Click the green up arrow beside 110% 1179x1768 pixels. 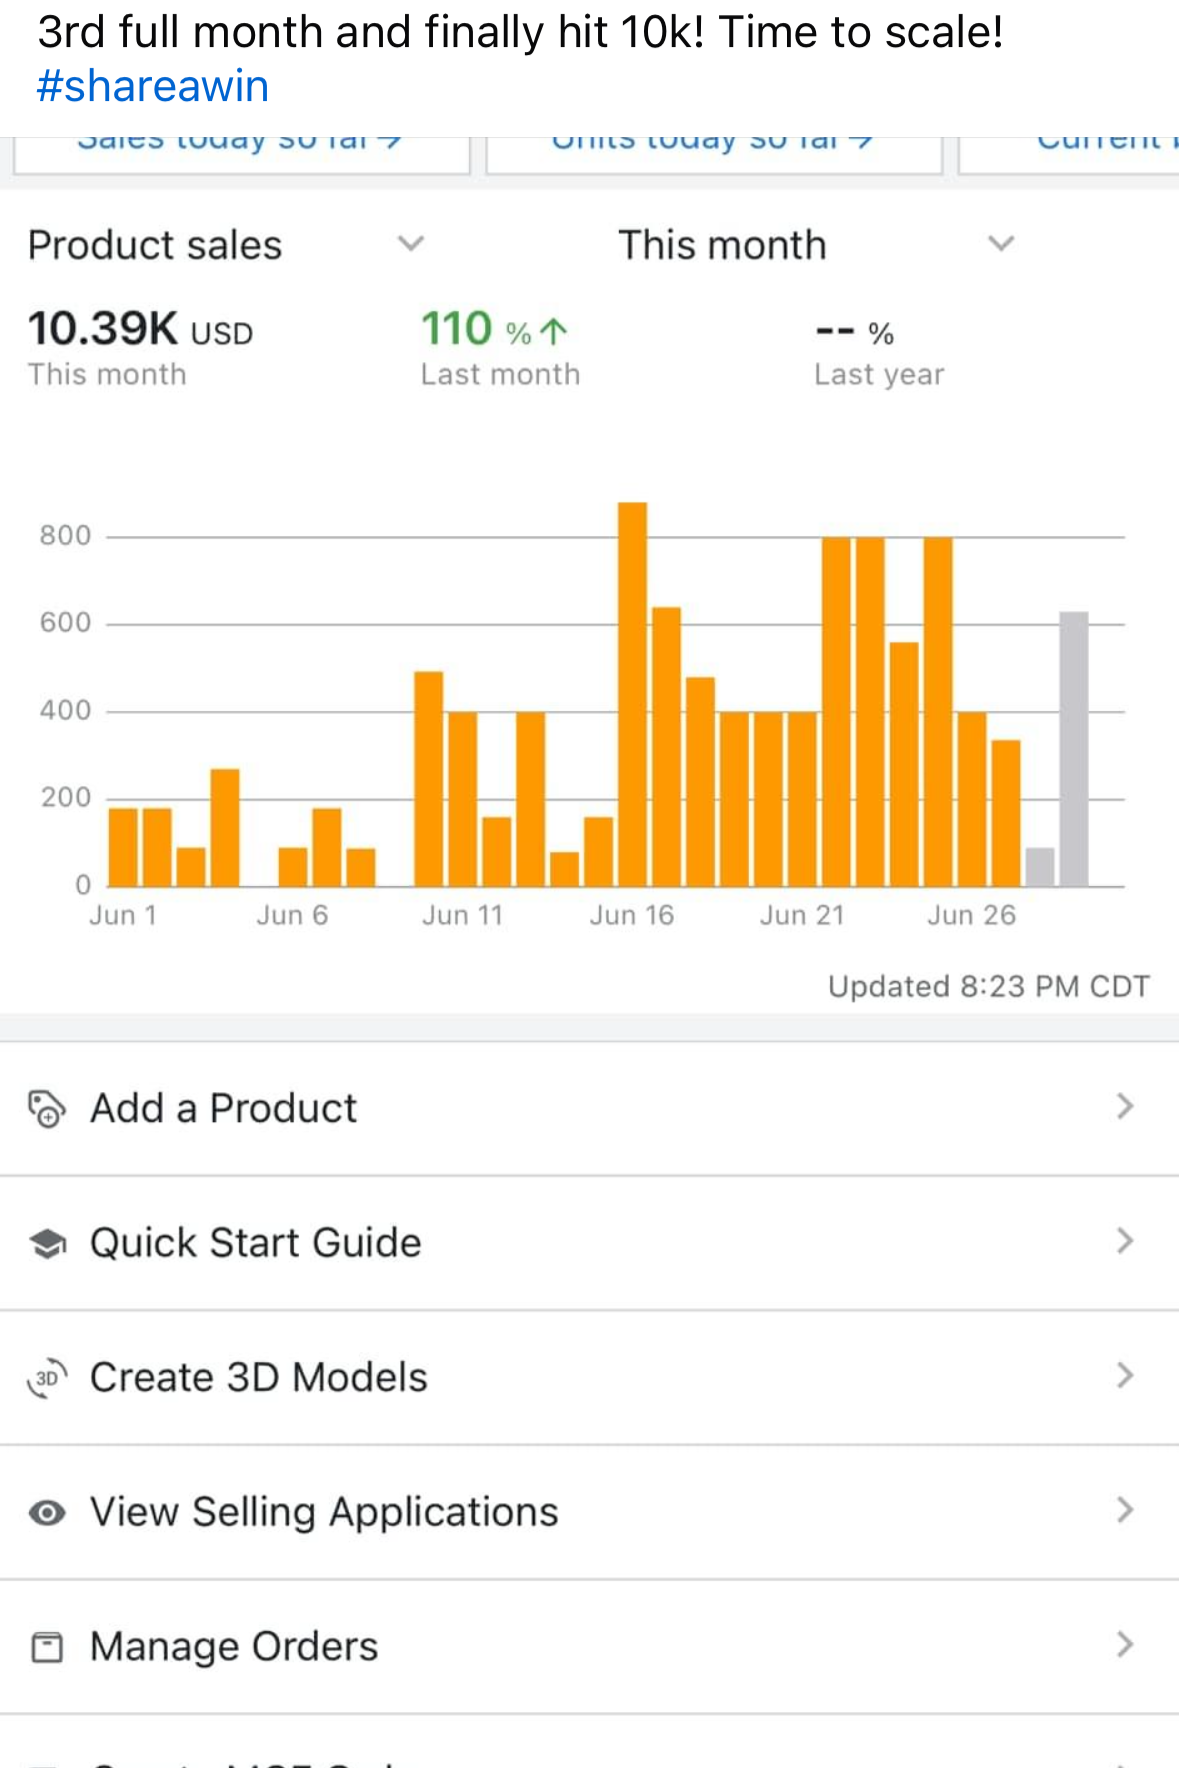tap(553, 331)
